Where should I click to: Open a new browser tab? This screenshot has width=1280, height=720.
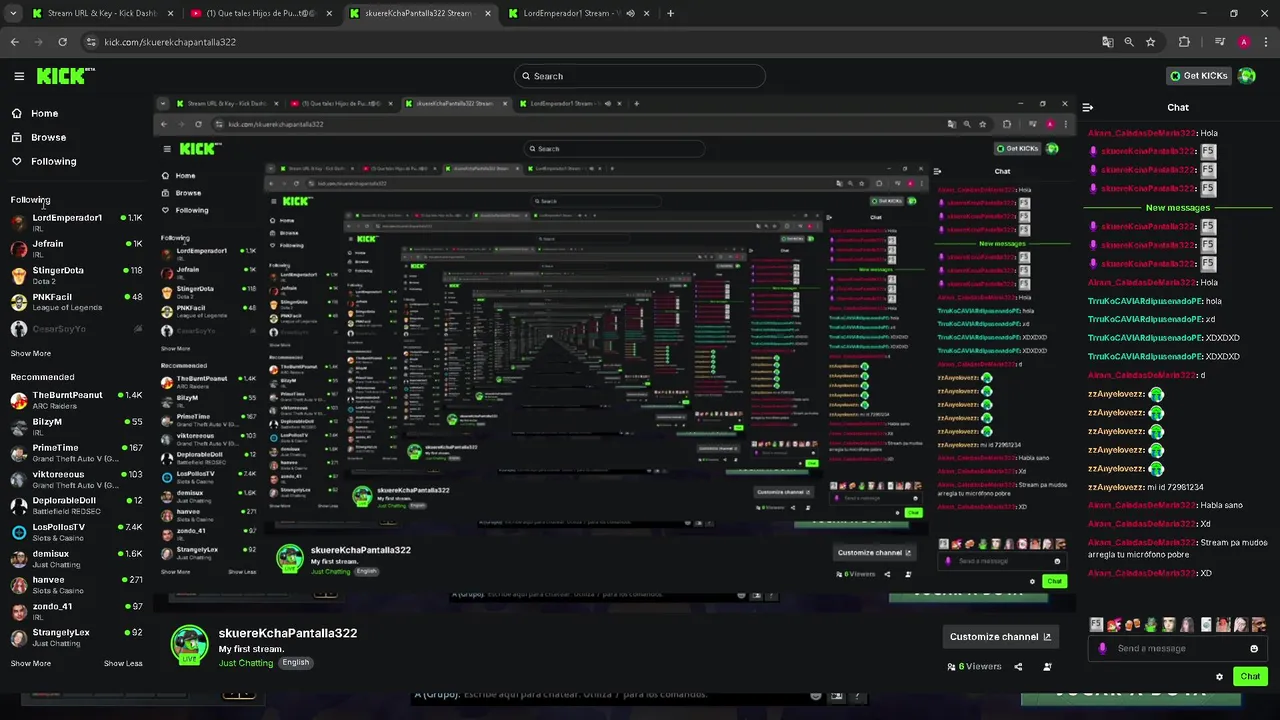point(670,13)
